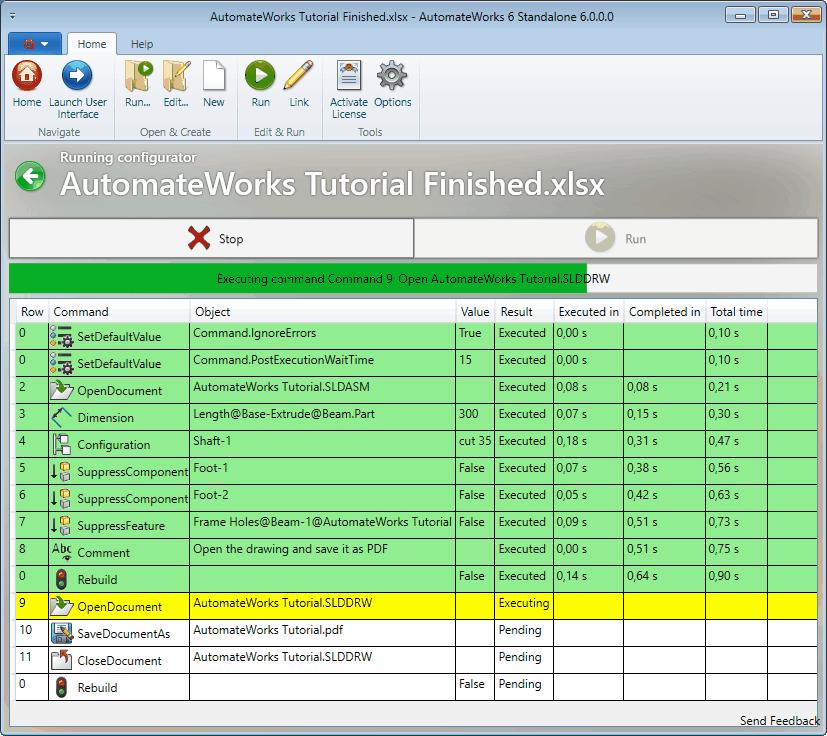Image resolution: width=827 pixels, height=736 pixels.
Task: Select the Pending result for SaveDocumentAs
Action: pyautogui.click(x=524, y=633)
